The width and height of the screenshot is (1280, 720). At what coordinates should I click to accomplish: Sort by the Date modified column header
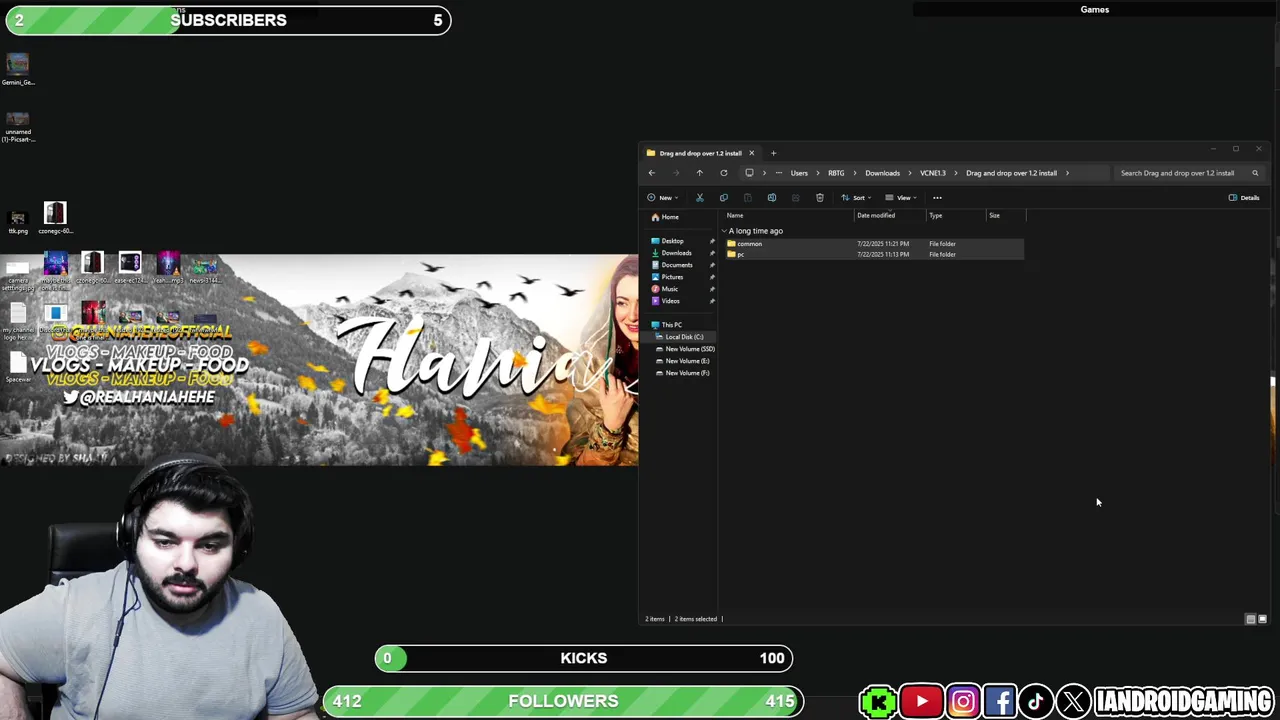click(x=876, y=216)
